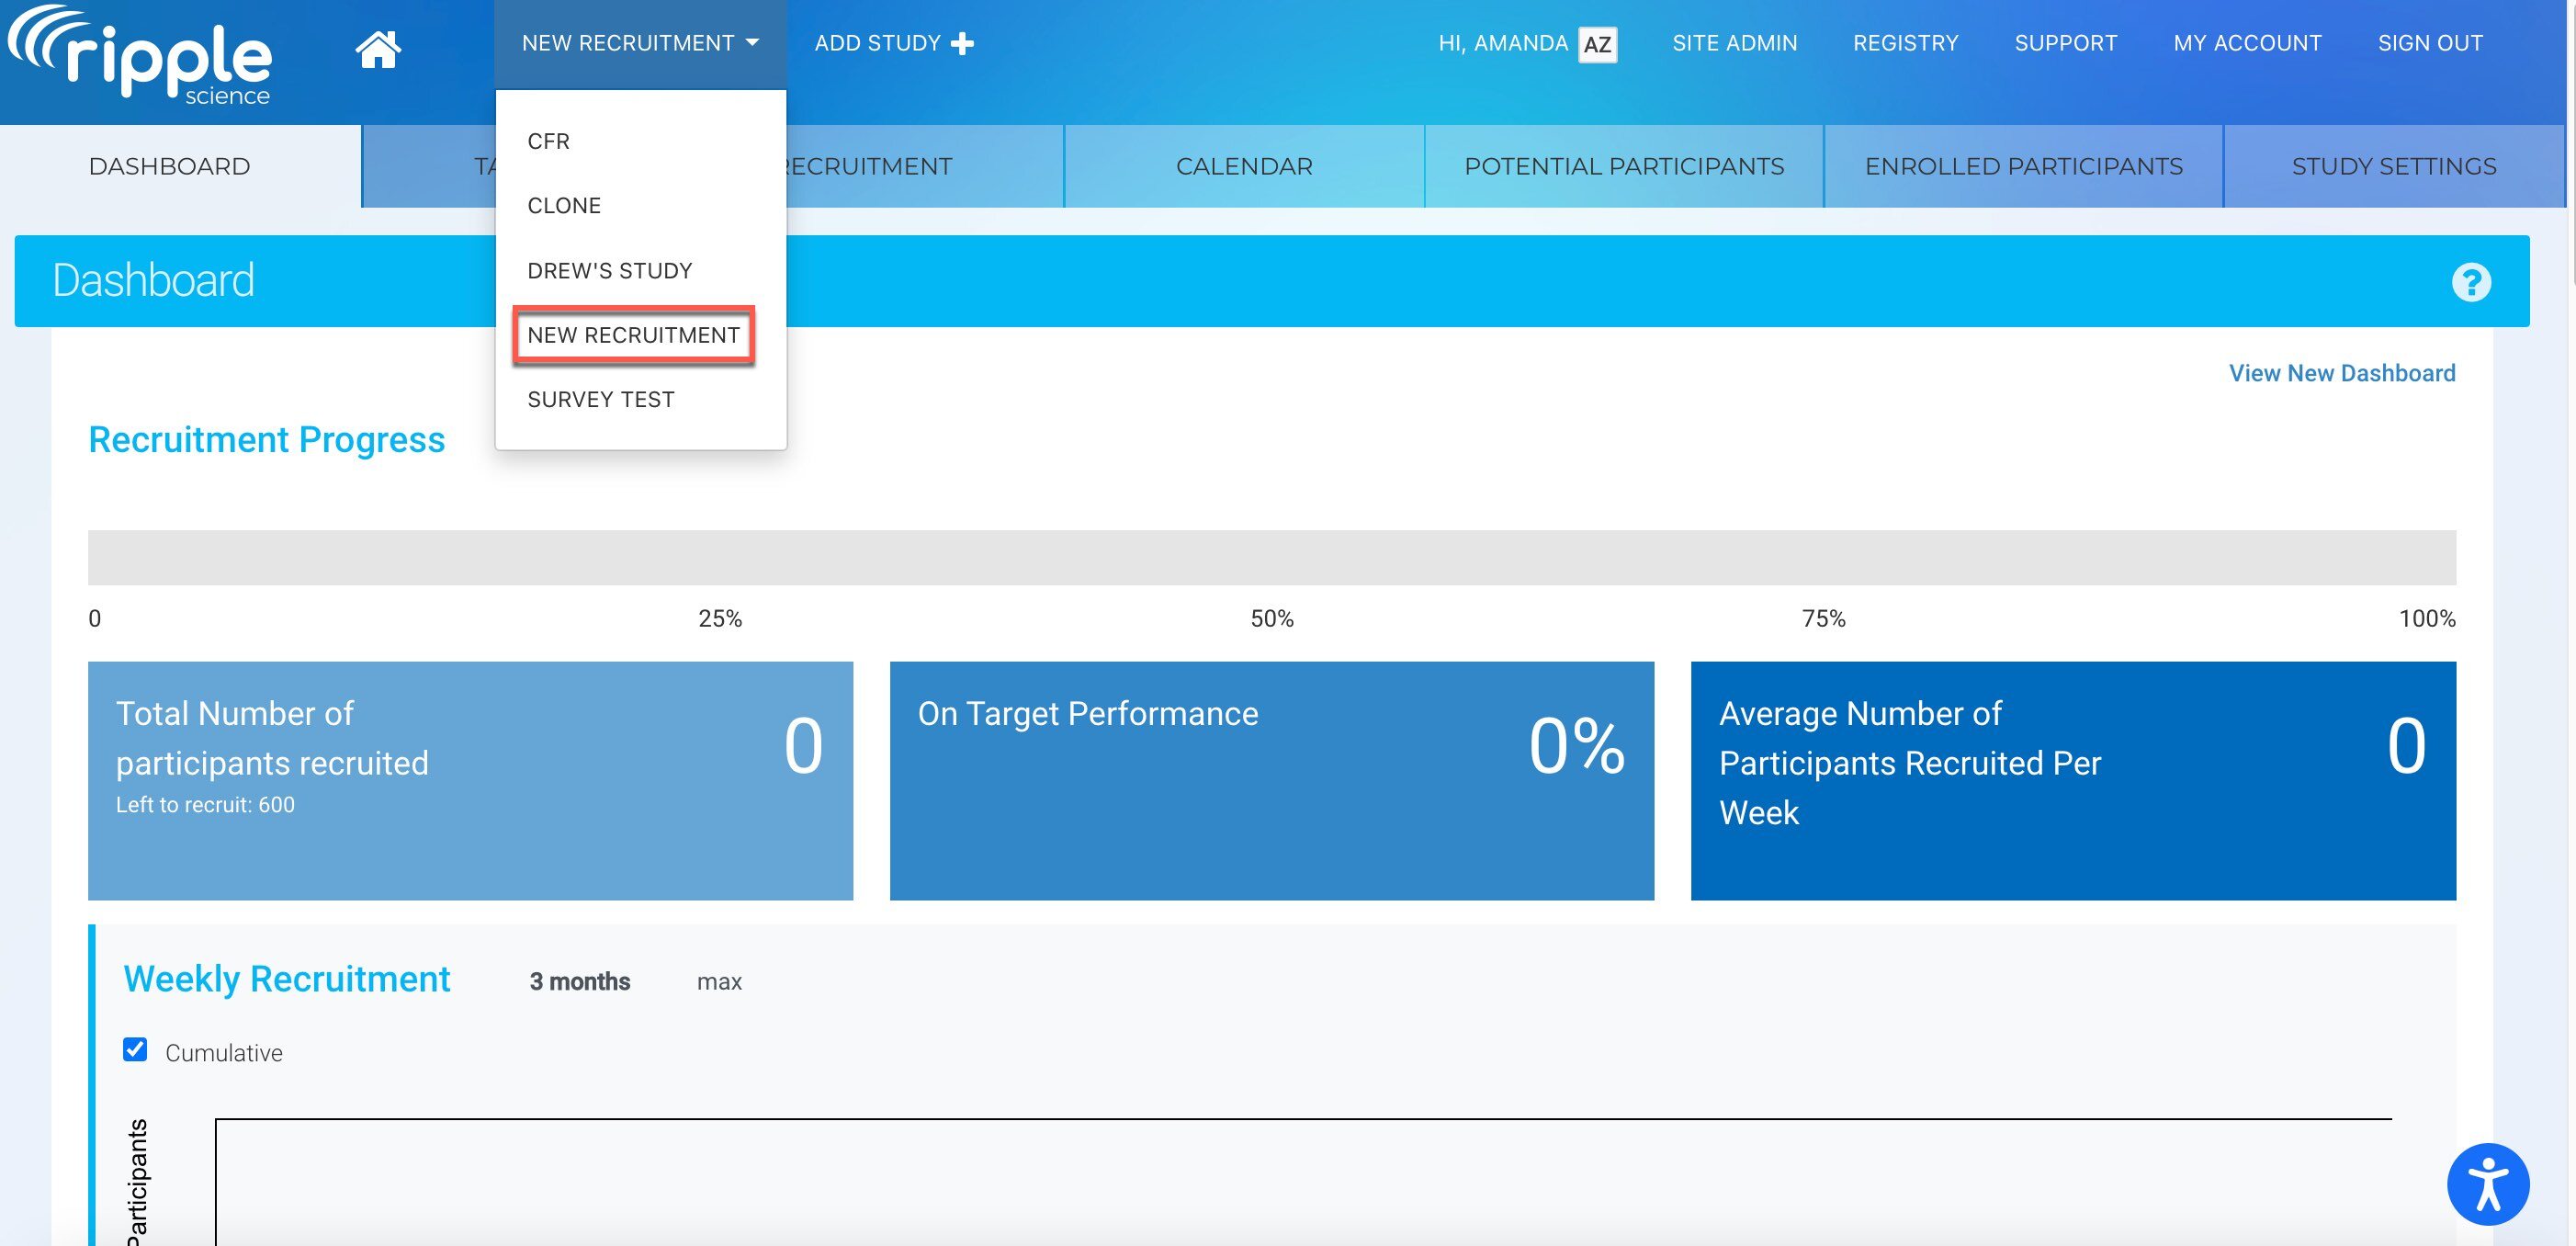Select Clone from the study list
The height and width of the screenshot is (1246, 2576).
564,206
